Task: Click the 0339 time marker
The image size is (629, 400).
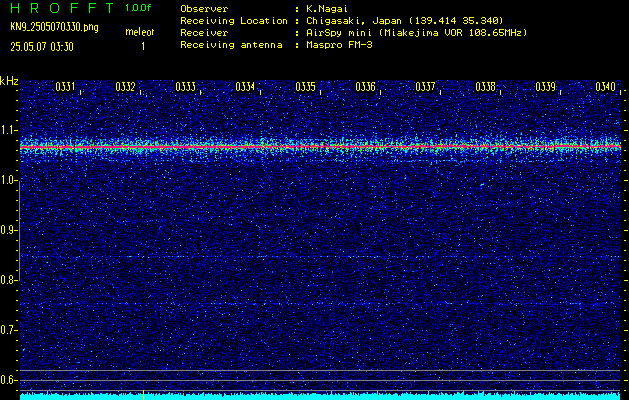Action: point(546,87)
